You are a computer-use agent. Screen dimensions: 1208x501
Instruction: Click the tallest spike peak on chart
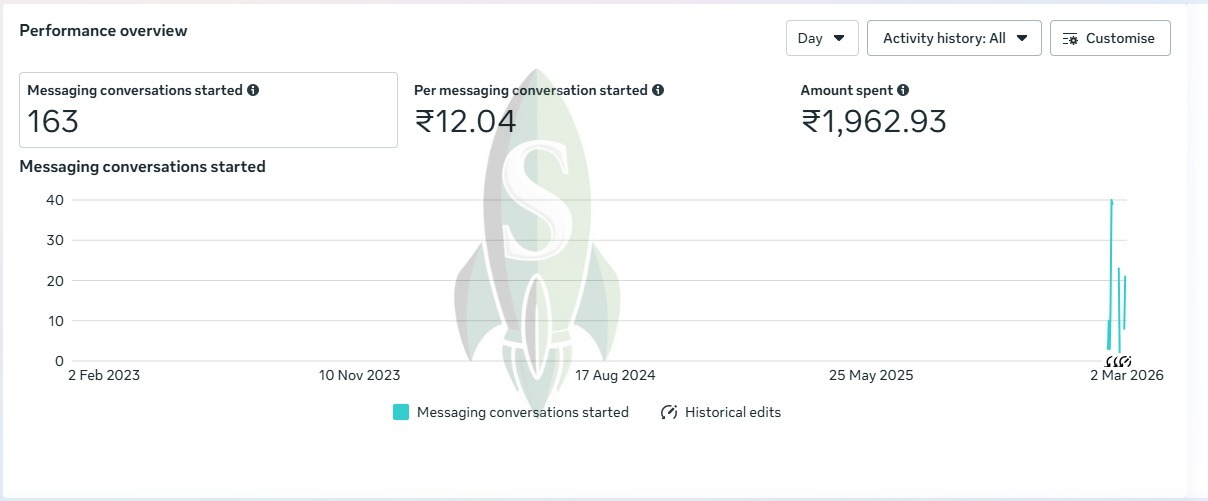1111,202
